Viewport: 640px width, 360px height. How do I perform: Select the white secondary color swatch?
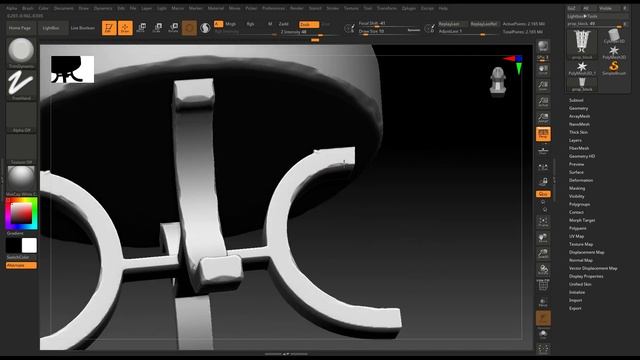click(x=29, y=246)
